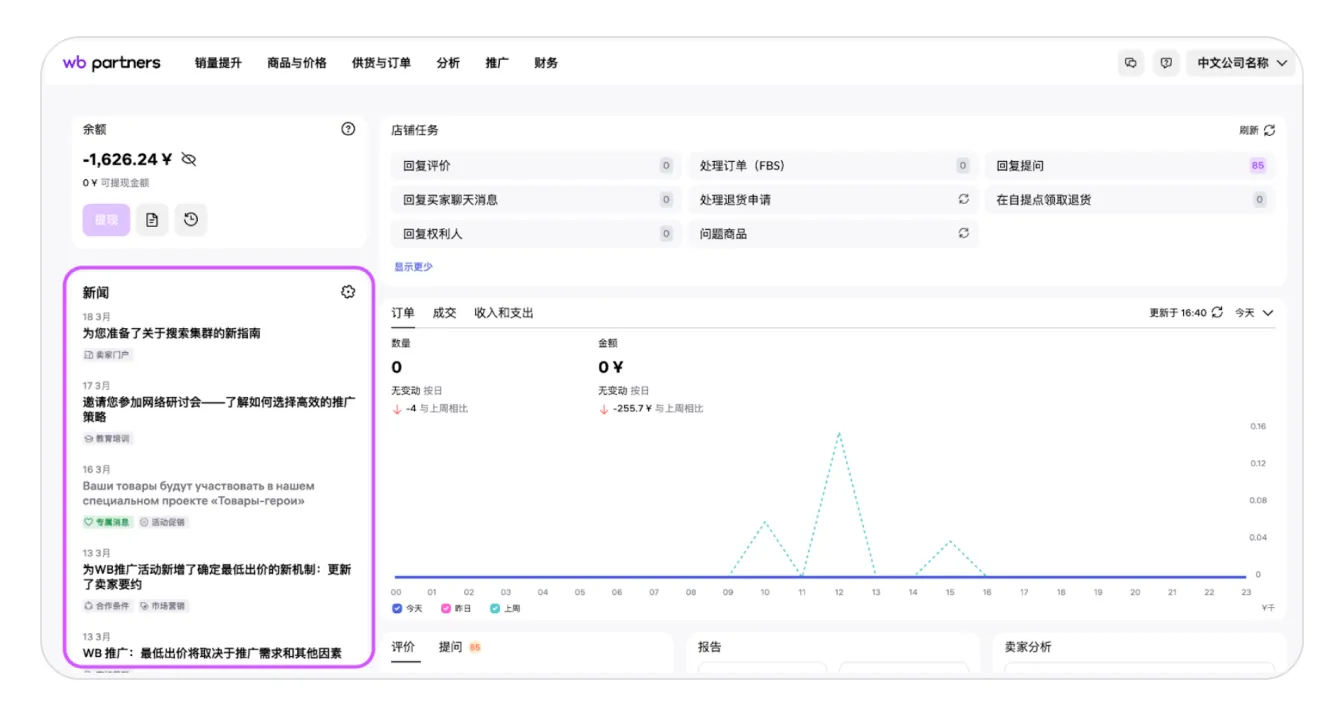Open the 今天 period dropdown
Viewport: 1344px width, 716px height.
tap(1254, 313)
